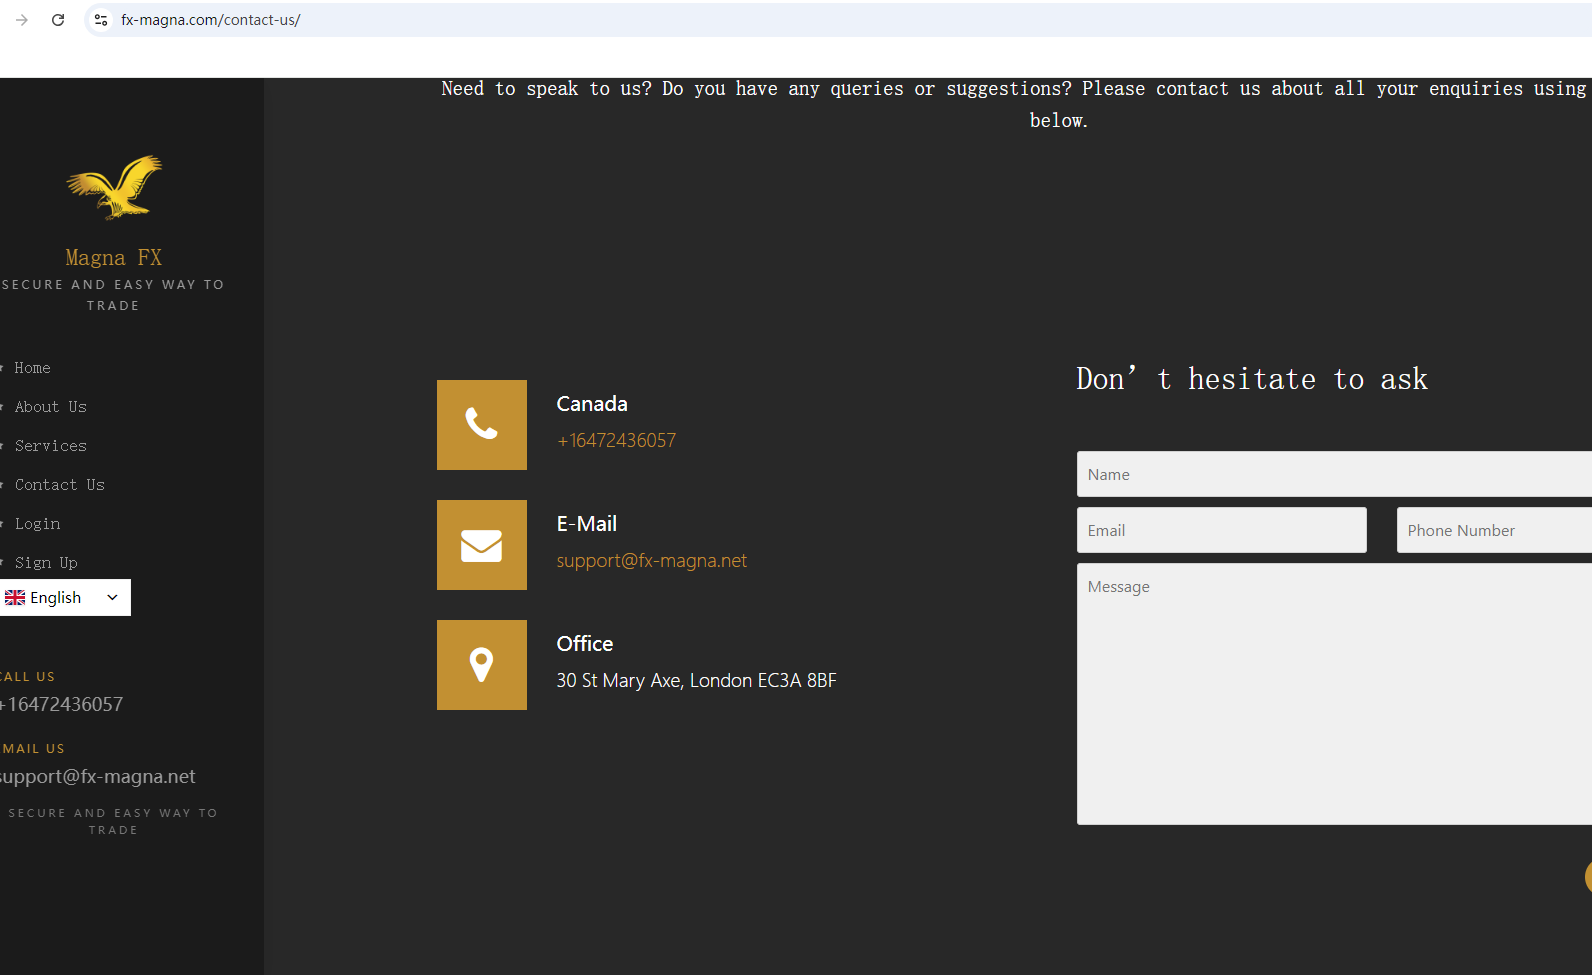Screen dimensions: 1592x975
Task: Click the gold location pin icon
Action: (482, 665)
